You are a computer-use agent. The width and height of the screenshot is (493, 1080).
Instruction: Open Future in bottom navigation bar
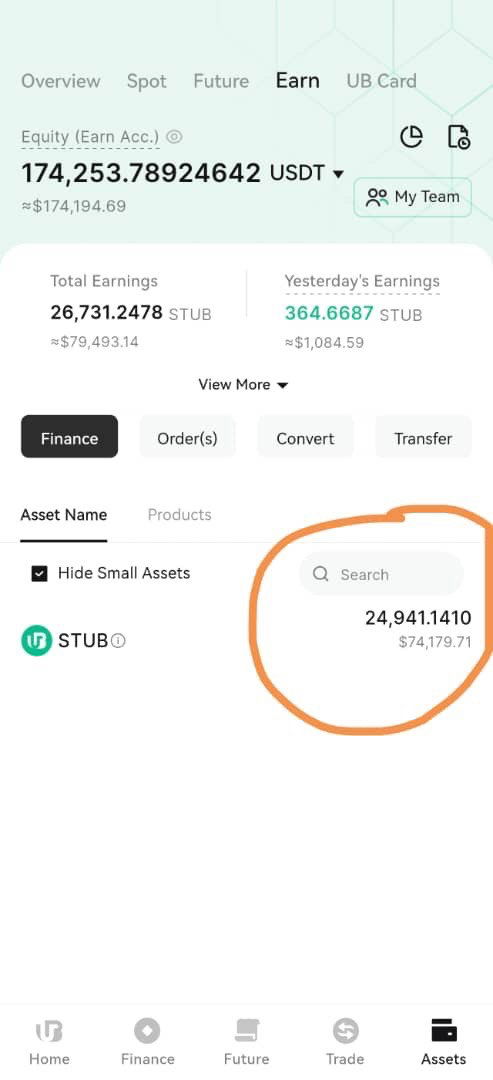click(x=246, y=1042)
